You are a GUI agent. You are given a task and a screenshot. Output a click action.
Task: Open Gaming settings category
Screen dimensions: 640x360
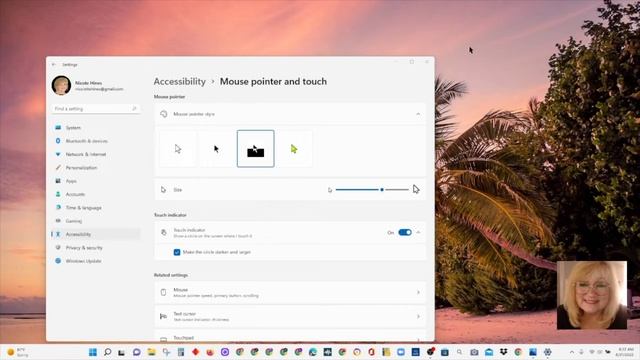coord(96,221)
